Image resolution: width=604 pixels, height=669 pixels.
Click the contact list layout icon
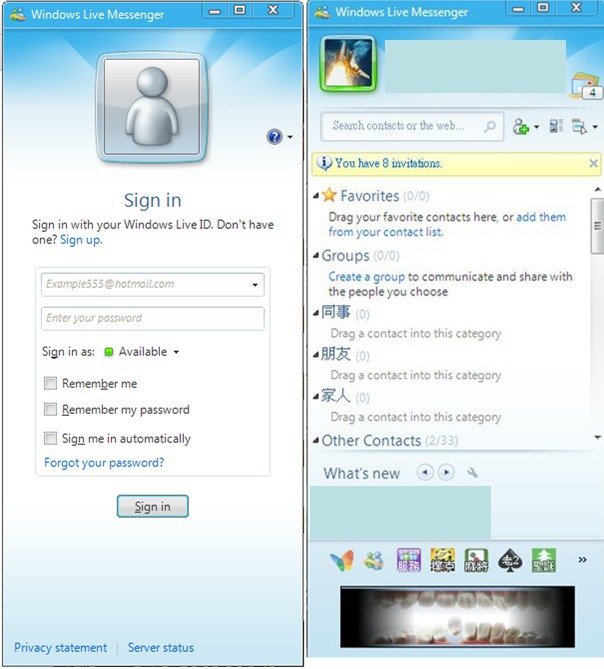(556, 126)
